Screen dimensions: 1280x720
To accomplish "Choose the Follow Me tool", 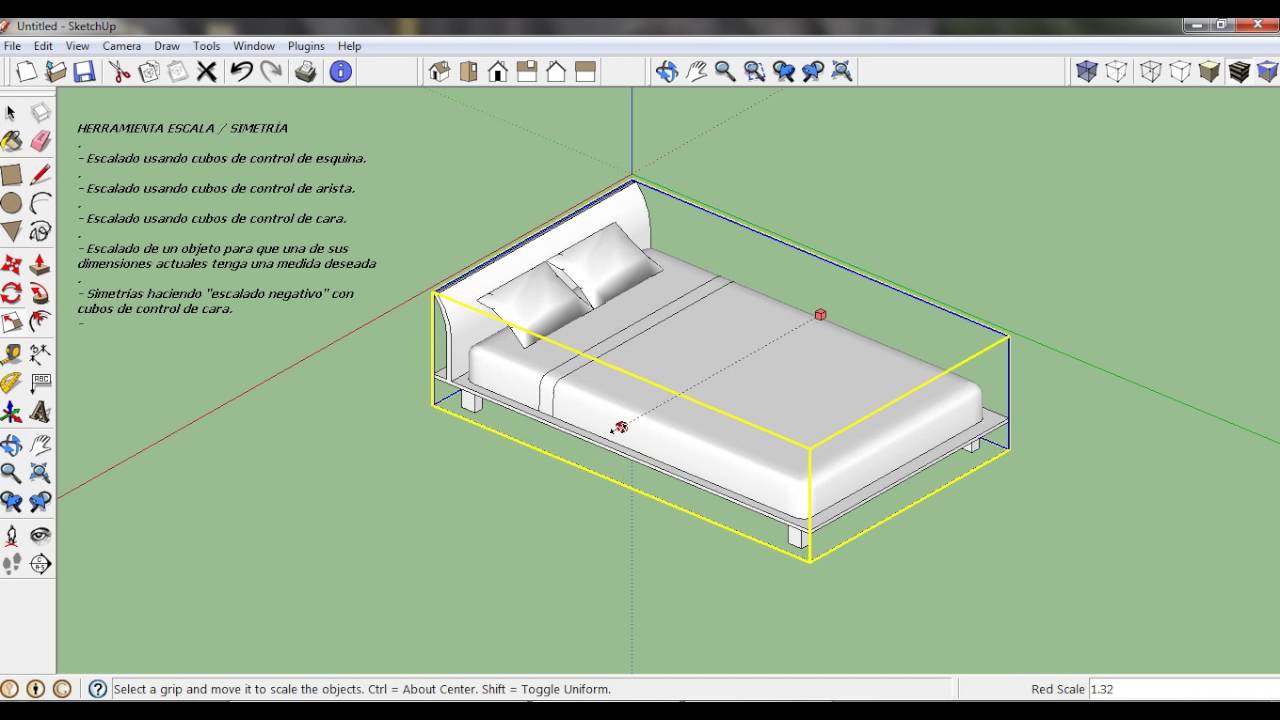I will [x=40, y=294].
